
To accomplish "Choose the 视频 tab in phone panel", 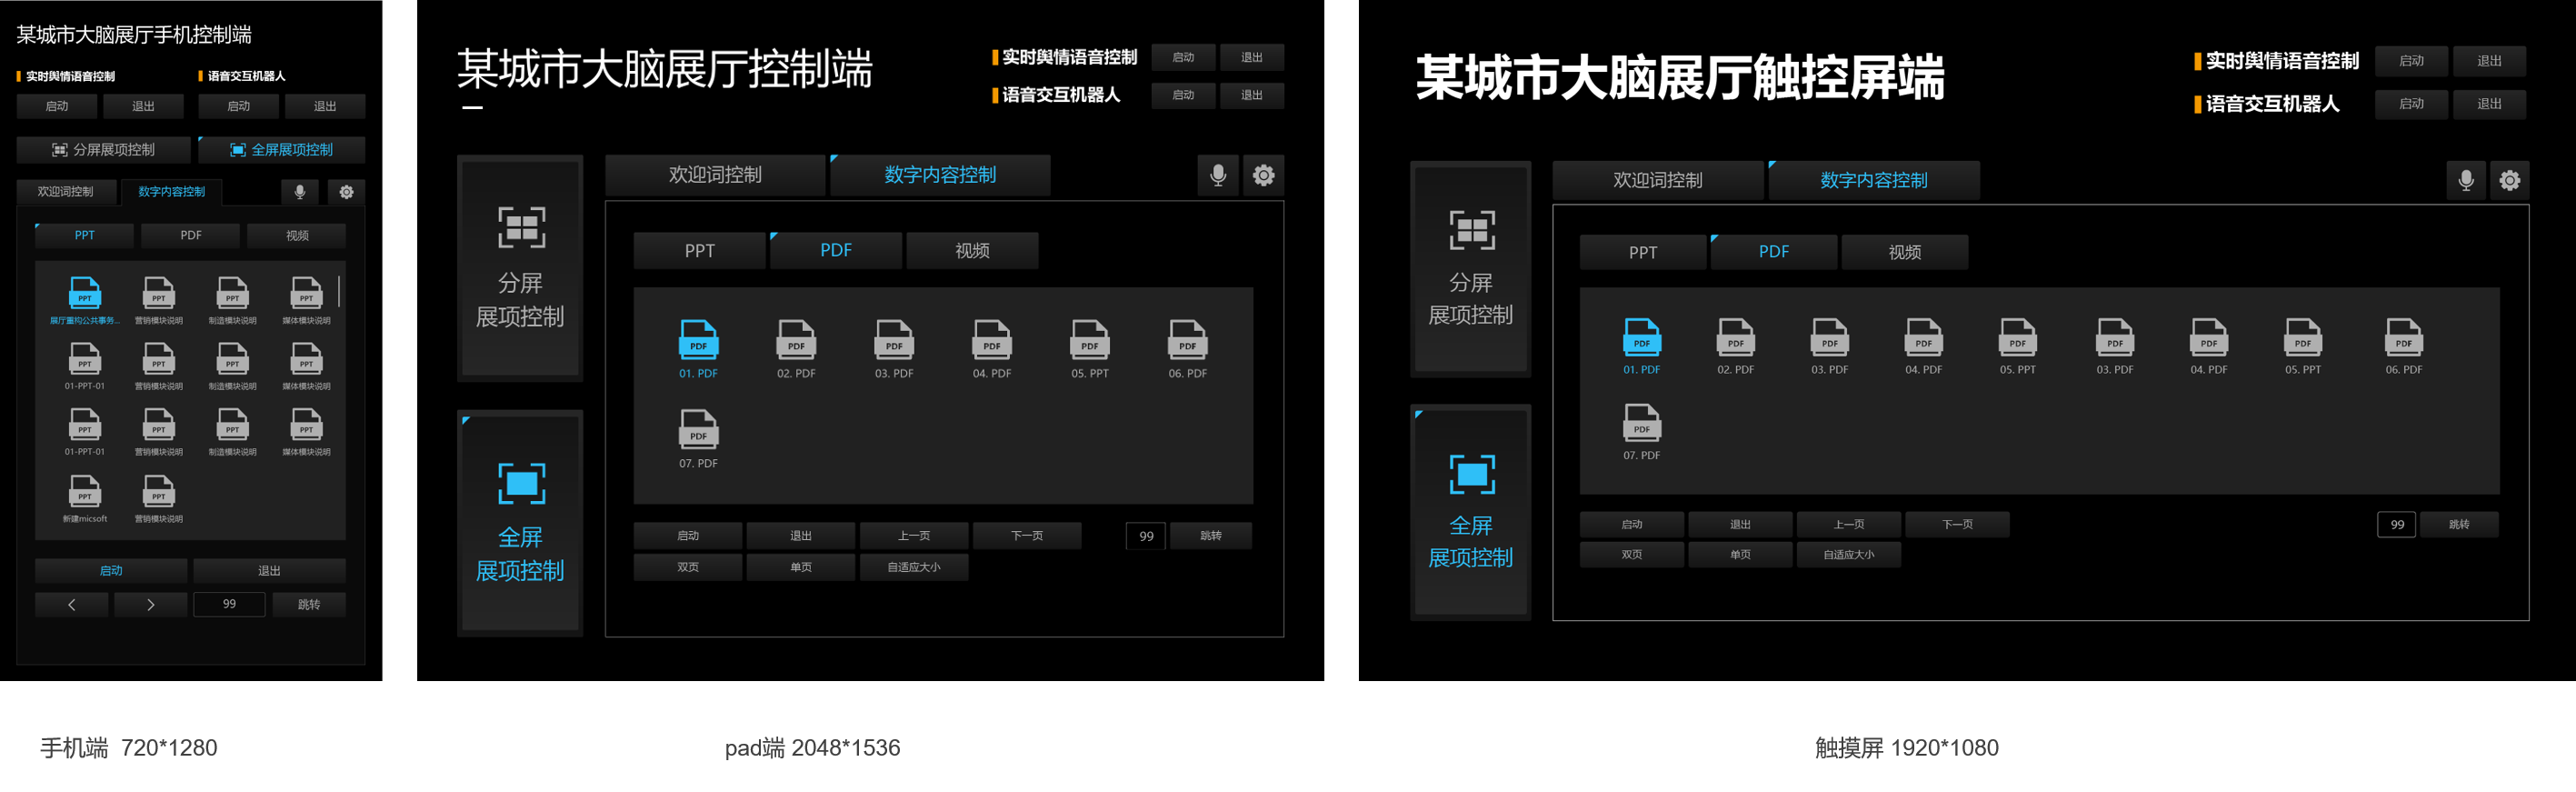I will tap(297, 236).
